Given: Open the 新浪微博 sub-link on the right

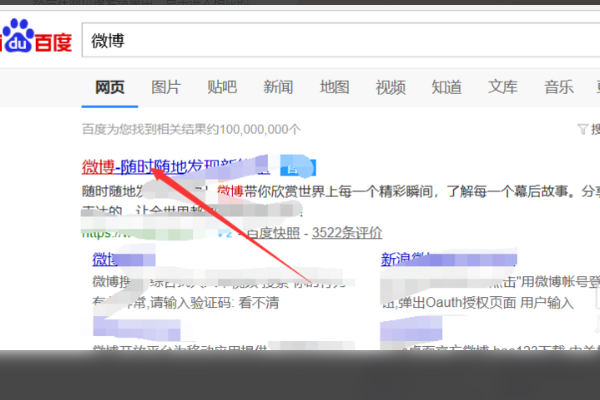Looking at the screenshot, I should pos(448,259).
